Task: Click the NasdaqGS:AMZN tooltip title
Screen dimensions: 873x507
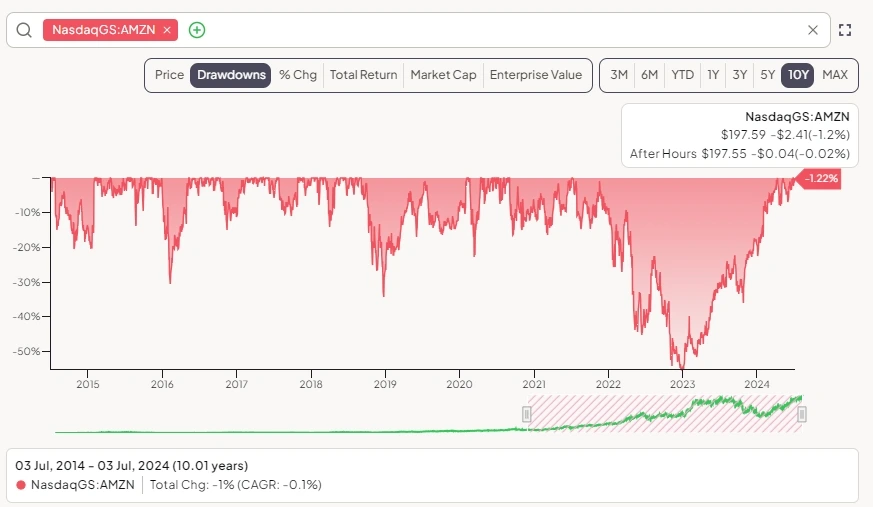Action: (797, 117)
